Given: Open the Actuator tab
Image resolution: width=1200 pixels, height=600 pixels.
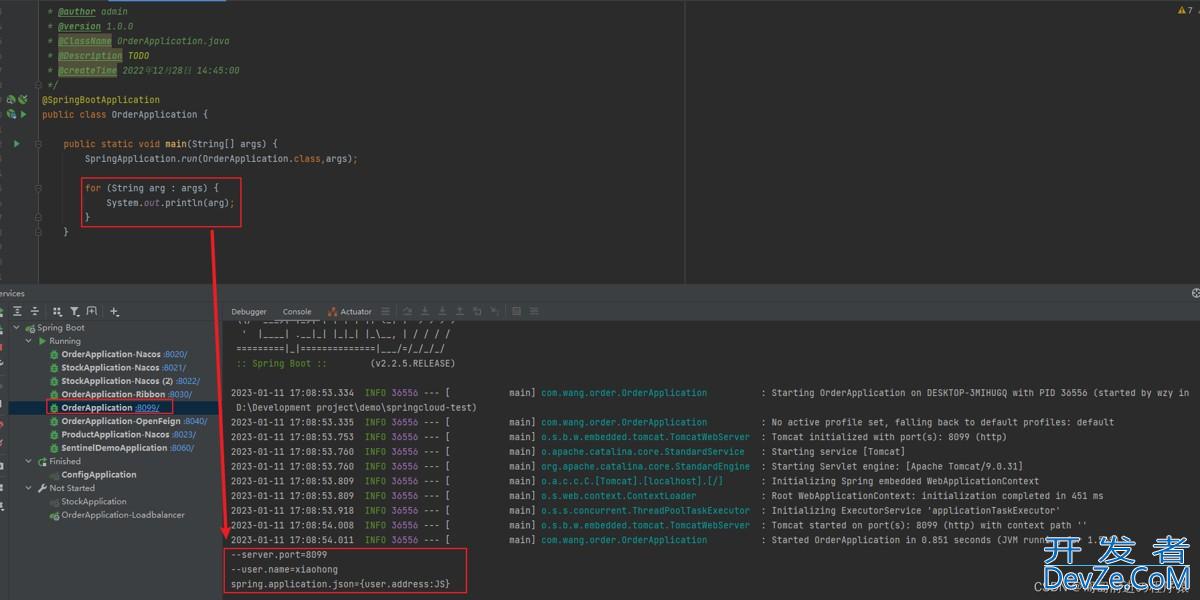Looking at the screenshot, I should (x=355, y=312).
